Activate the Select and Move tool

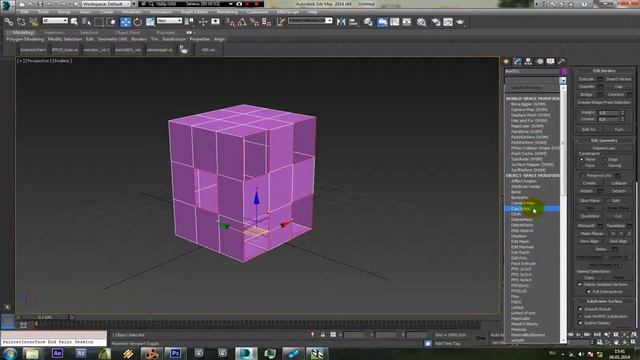point(125,22)
